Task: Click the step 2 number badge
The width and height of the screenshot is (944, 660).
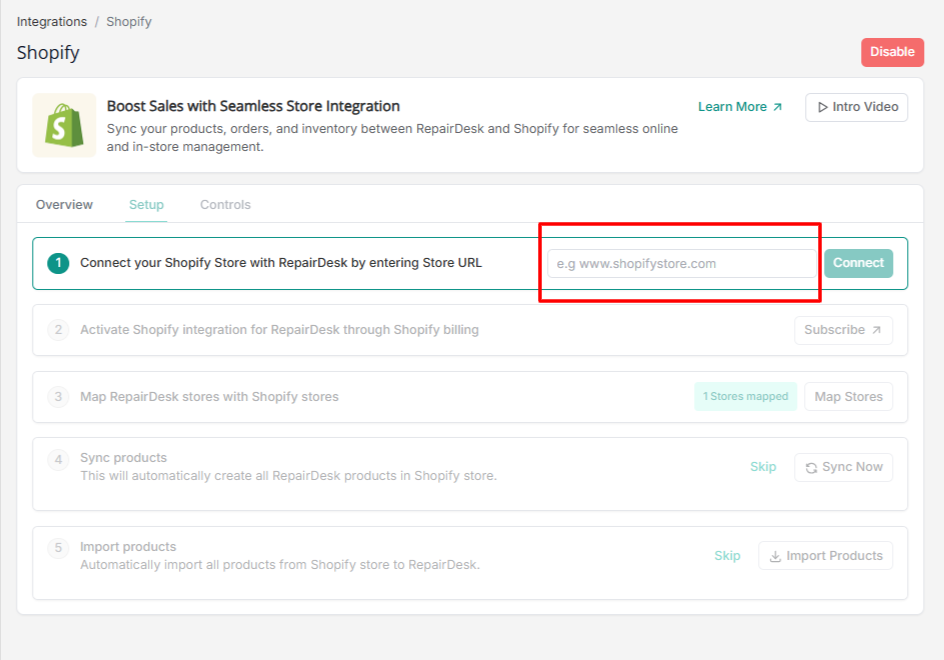Action: 58,330
